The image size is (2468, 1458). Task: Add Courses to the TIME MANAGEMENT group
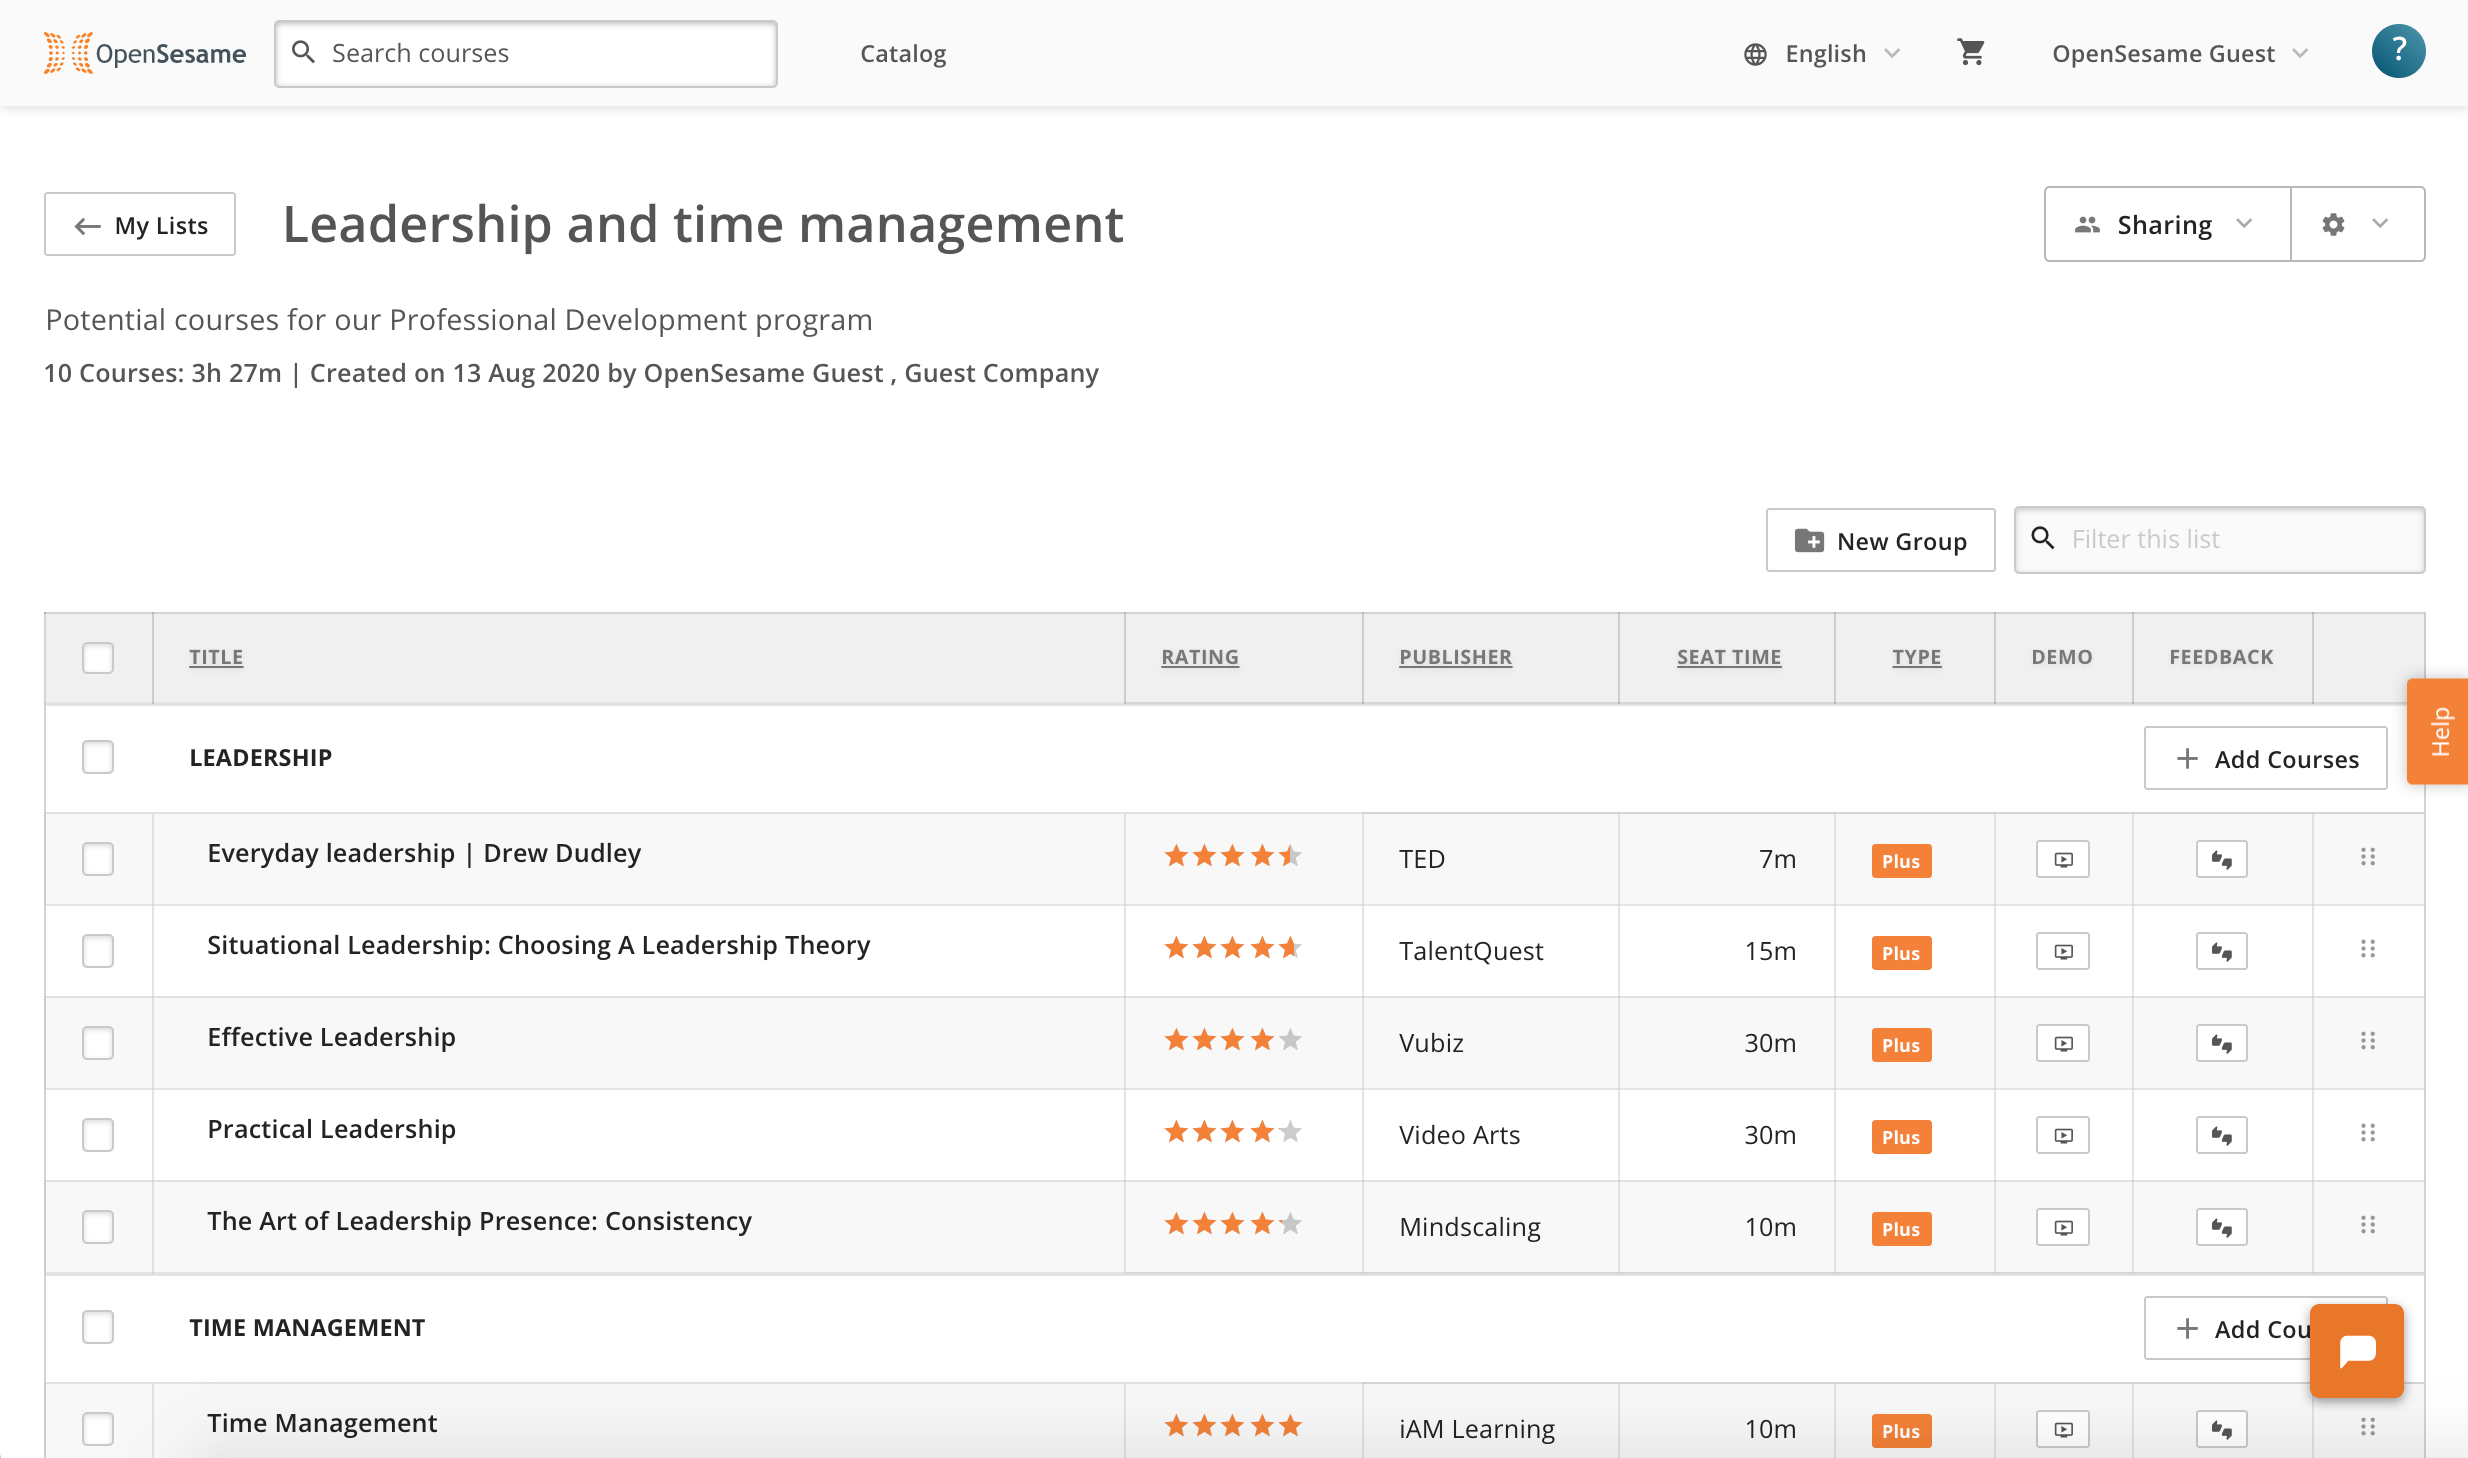2227,1328
